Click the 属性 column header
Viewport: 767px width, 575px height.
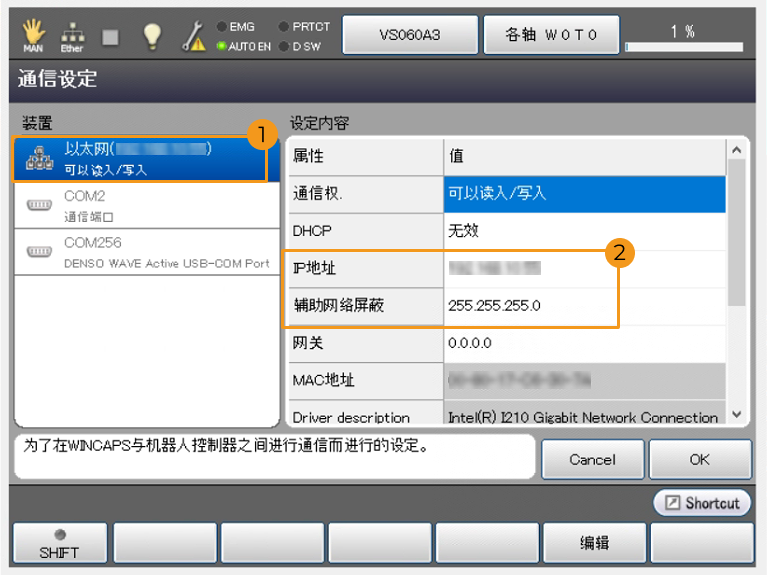coord(366,157)
